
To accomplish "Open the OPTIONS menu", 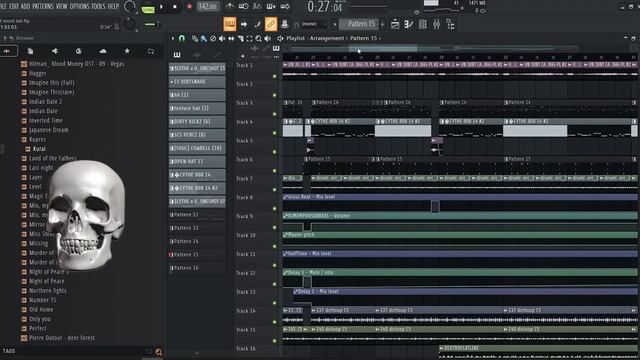I will [x=80, y=6].
